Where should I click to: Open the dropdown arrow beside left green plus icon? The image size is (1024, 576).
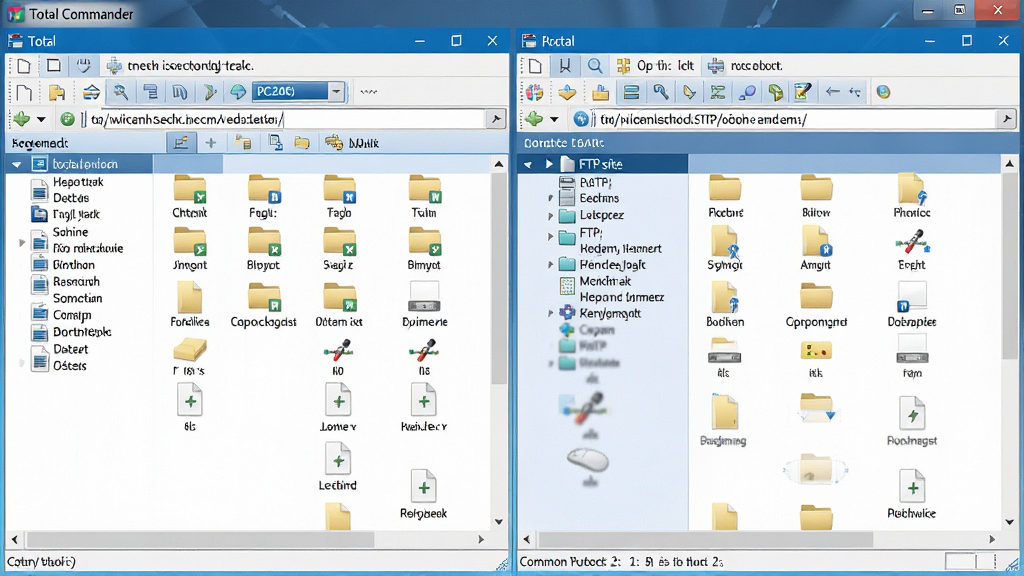41,120
